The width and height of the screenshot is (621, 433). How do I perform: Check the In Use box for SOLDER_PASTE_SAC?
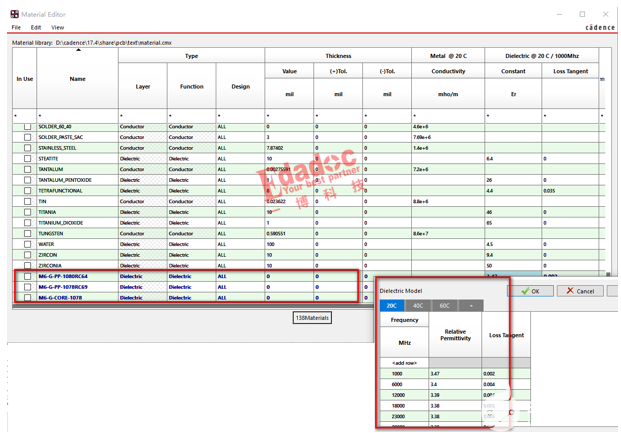27,137
